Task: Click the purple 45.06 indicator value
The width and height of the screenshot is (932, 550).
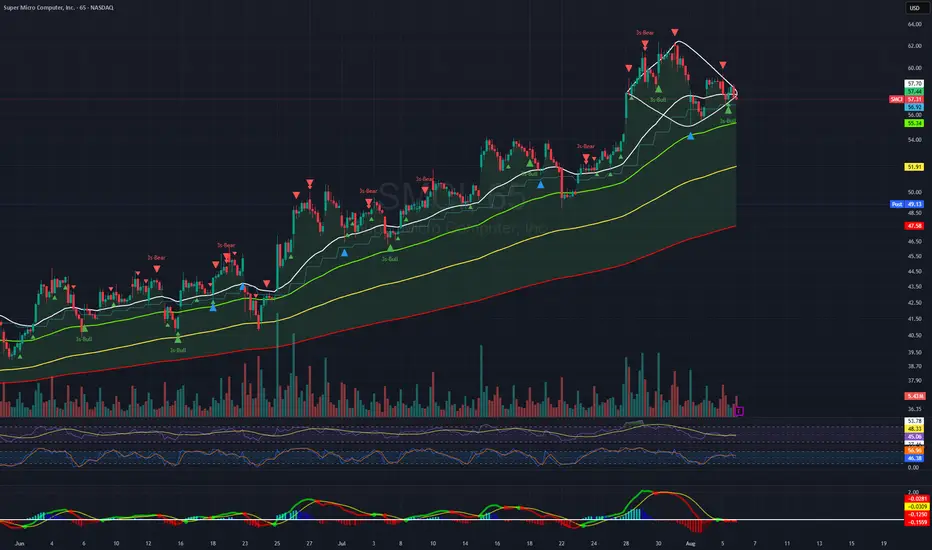Action: [x=914, y=436]
